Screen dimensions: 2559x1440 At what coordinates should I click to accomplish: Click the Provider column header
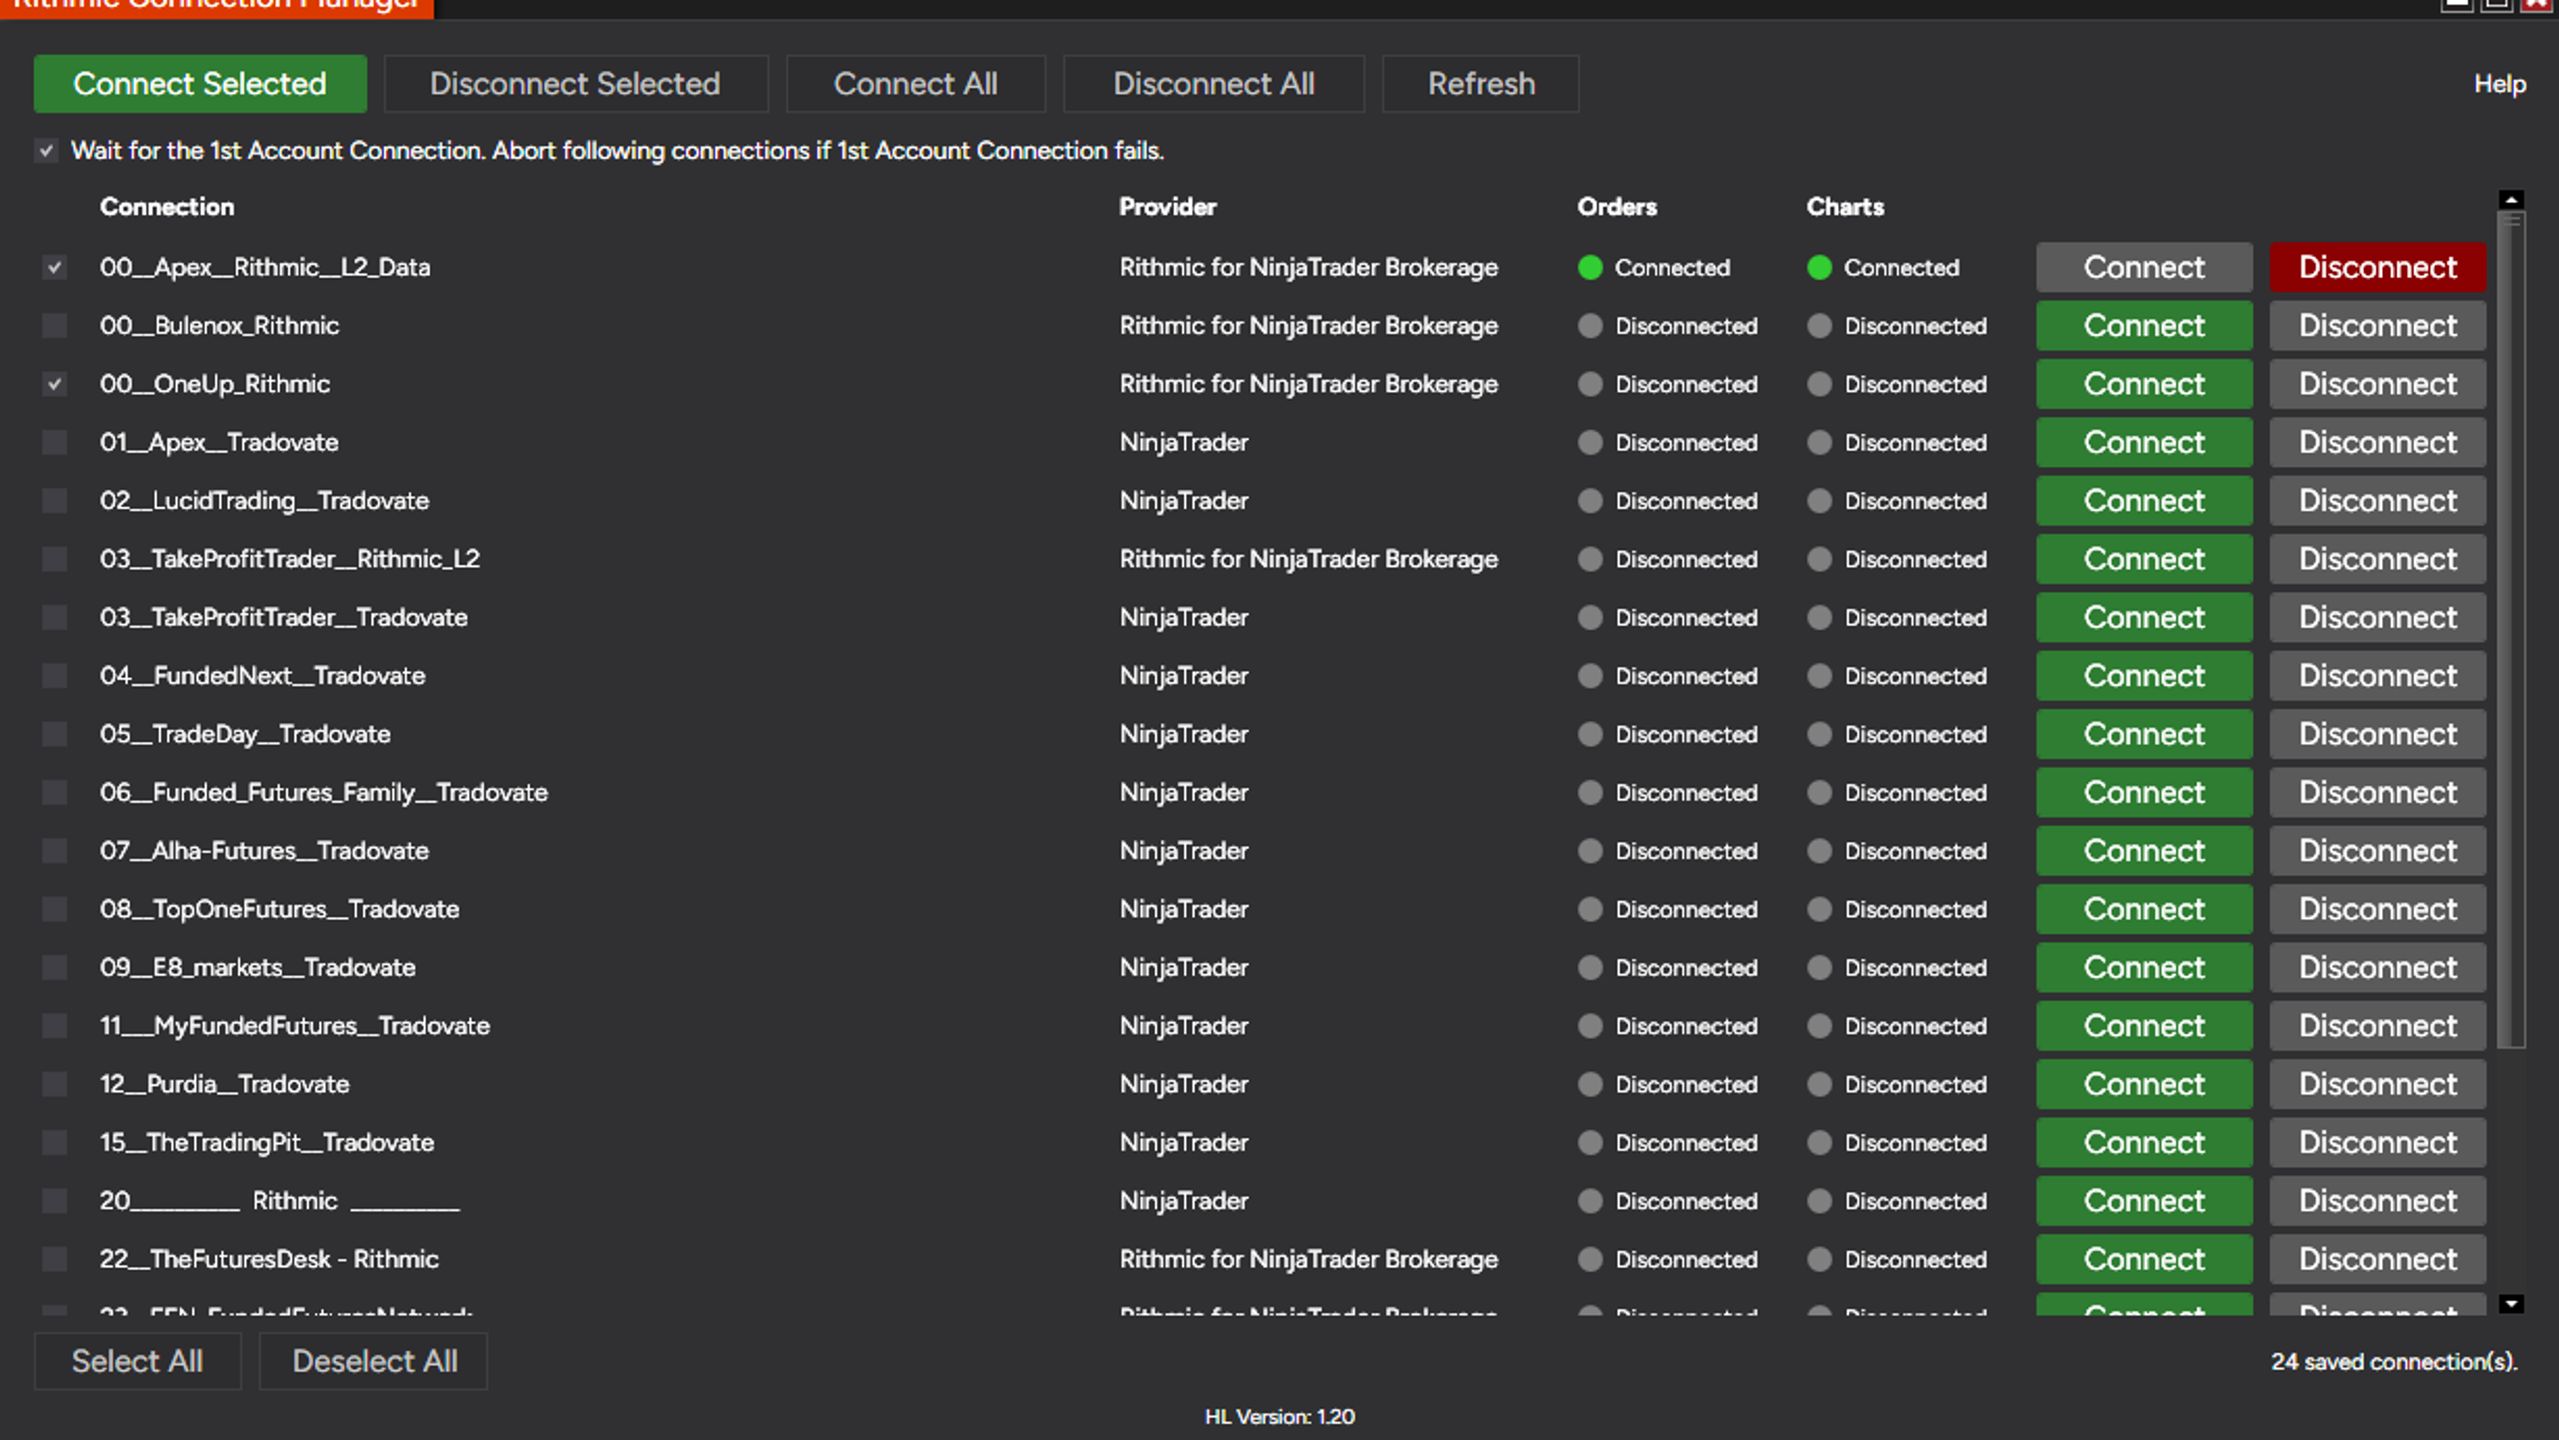point(1167,207)
